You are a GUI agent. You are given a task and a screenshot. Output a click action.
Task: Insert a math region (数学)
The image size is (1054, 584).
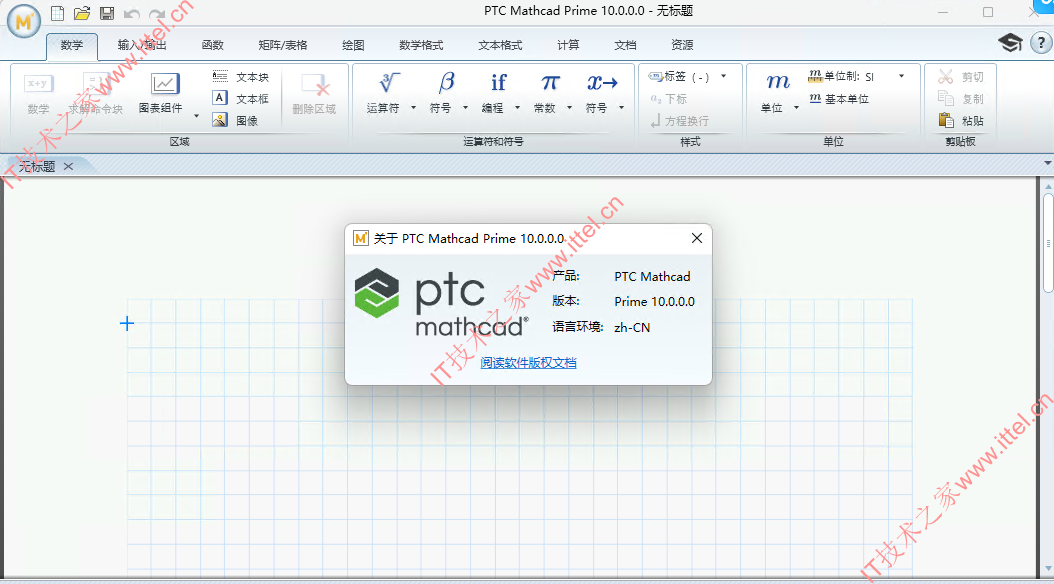(x=38, y=93)
